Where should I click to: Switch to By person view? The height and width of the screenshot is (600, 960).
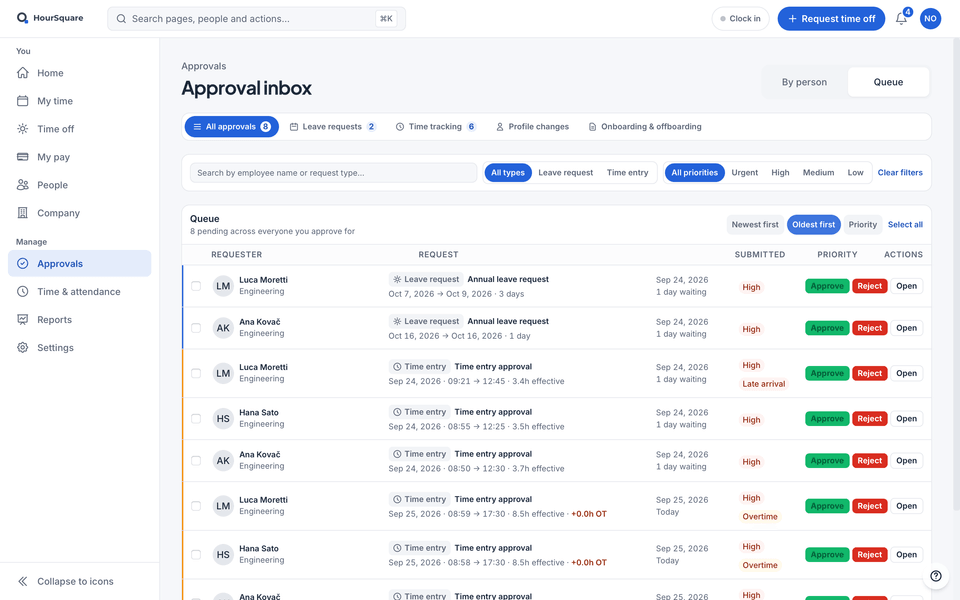[x=804, y=82]
